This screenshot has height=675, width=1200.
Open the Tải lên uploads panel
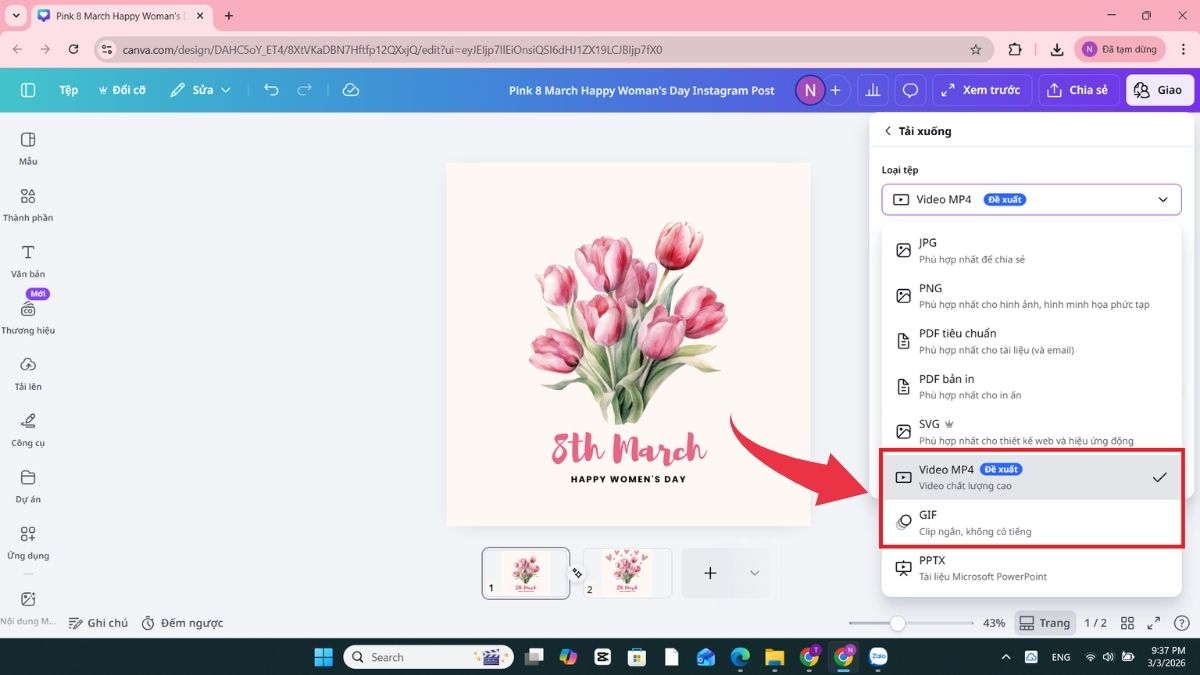point(28,373)
